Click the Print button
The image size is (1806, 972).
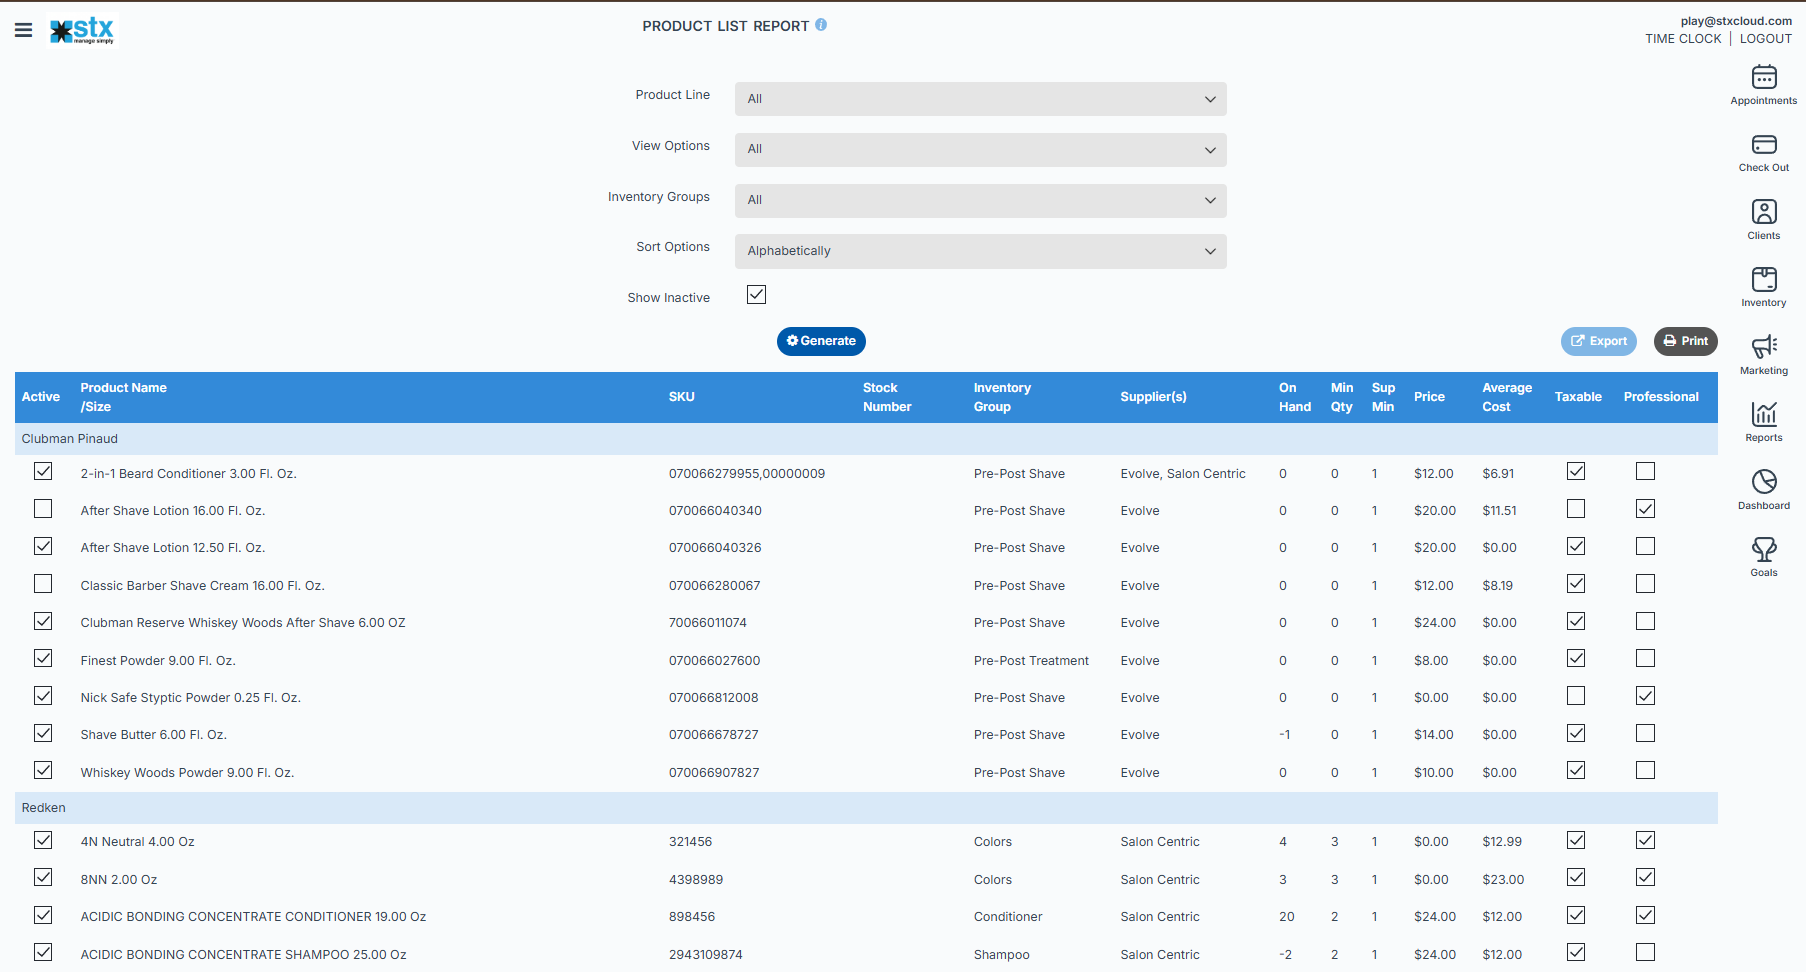(1685, 341)
